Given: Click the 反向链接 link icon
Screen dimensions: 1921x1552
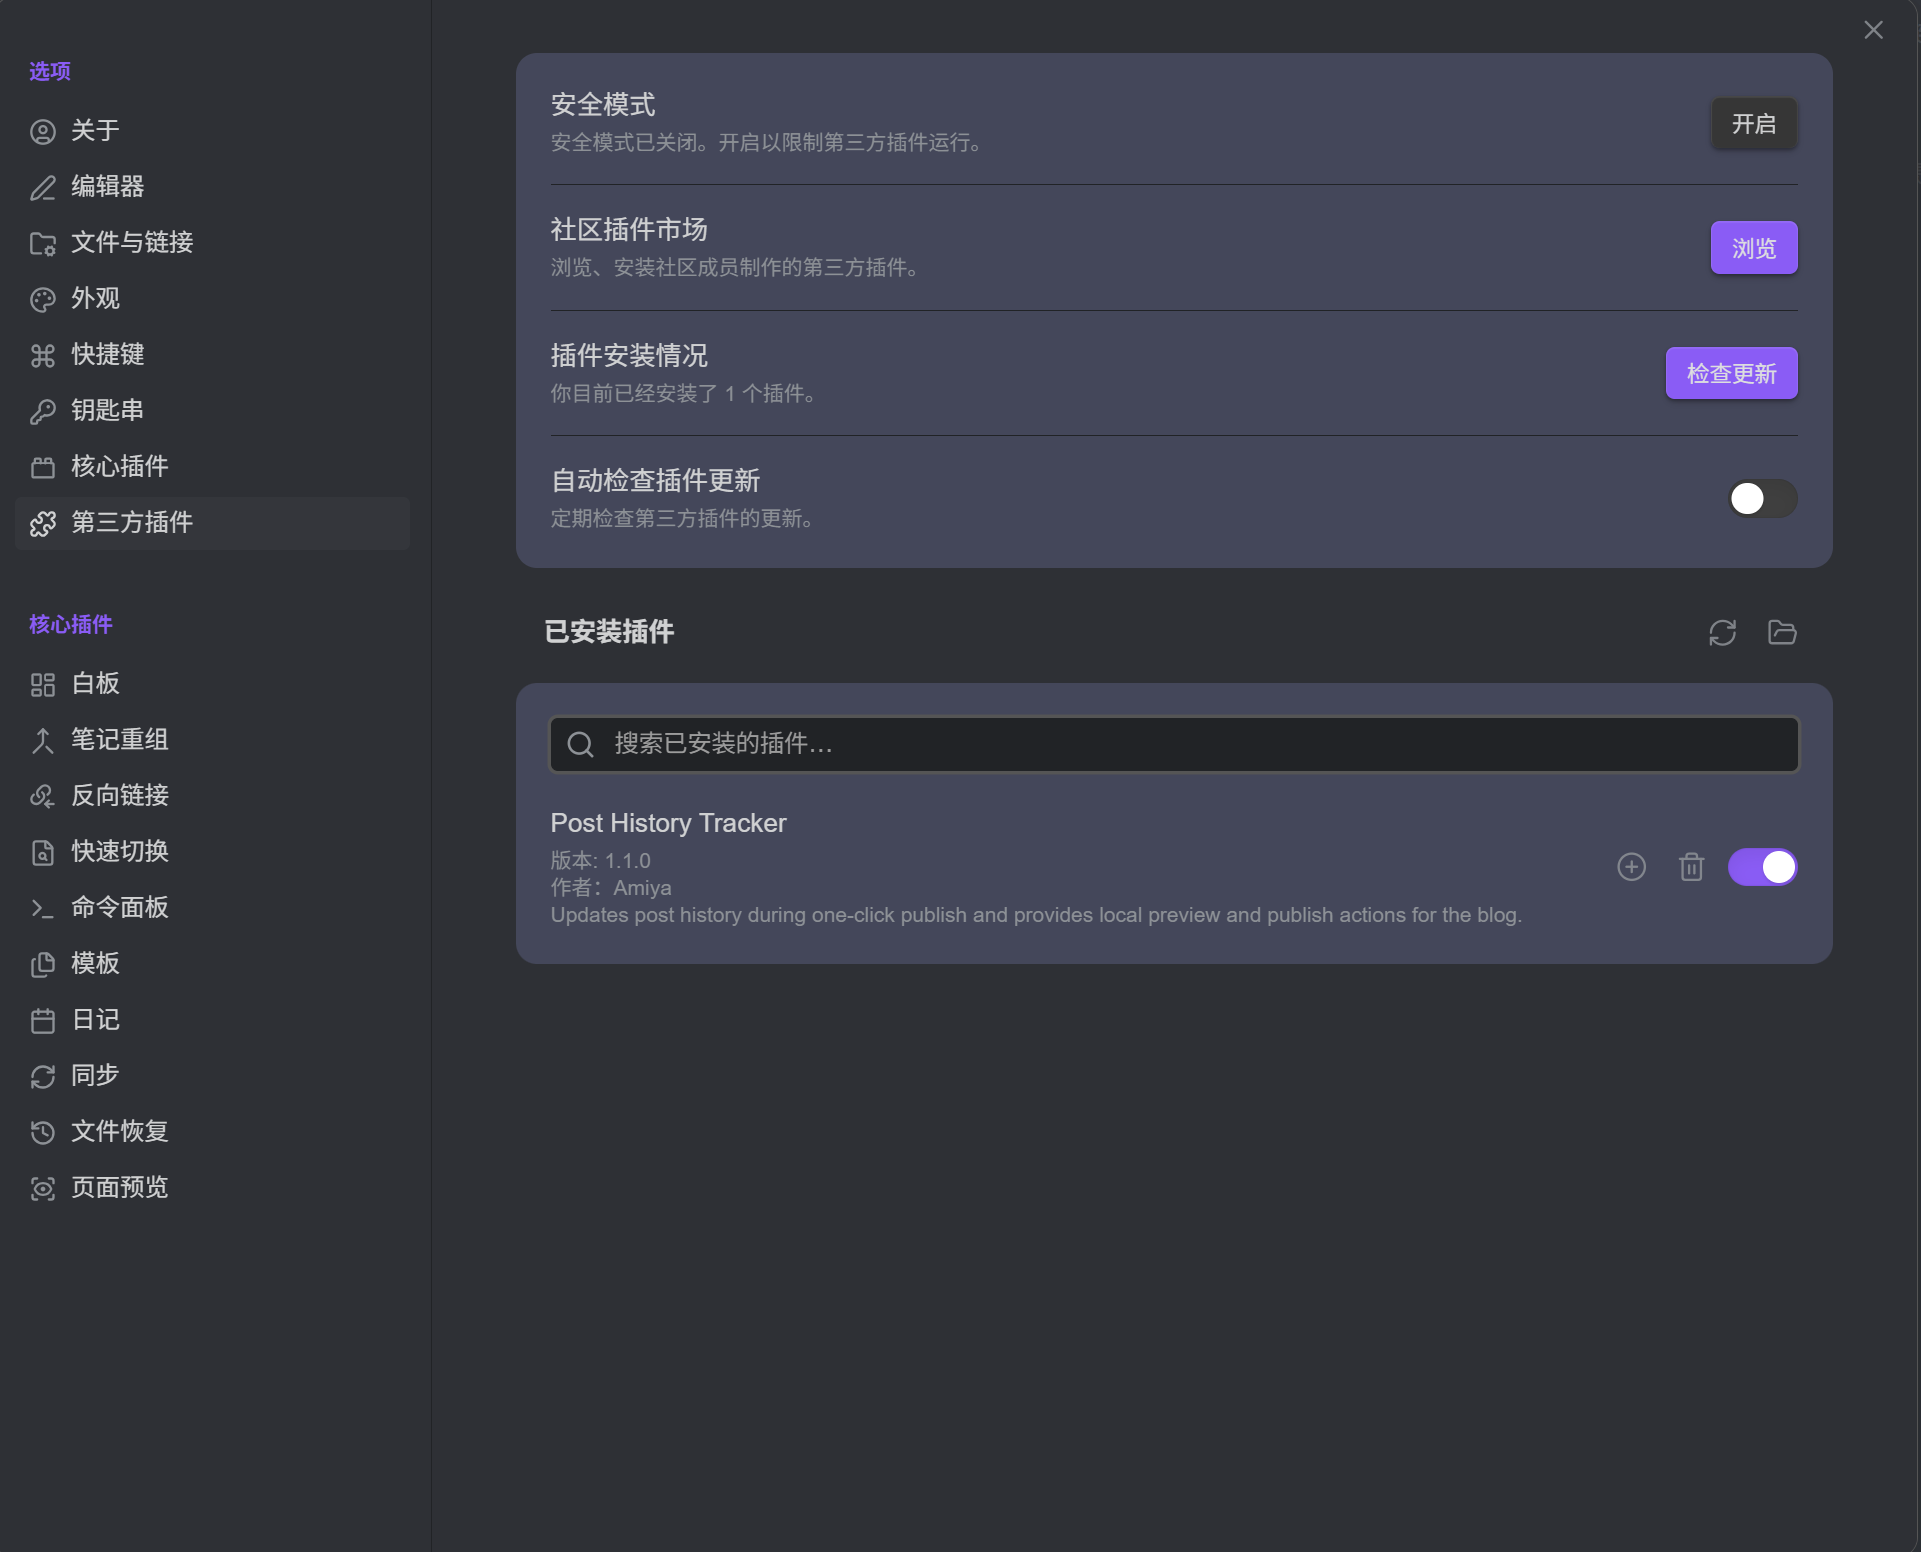Looking at the screenshot, I should click(x=43, y=797).
